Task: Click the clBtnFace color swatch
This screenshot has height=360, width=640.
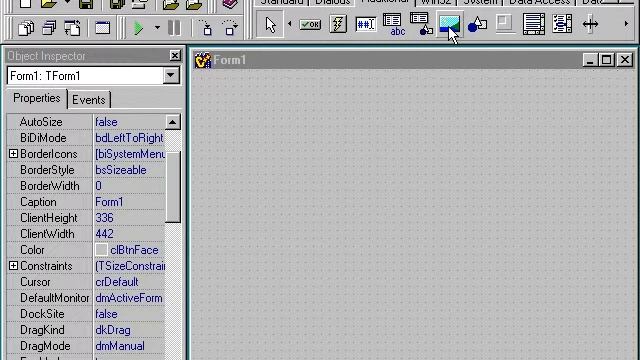Action: click(101, 250)
